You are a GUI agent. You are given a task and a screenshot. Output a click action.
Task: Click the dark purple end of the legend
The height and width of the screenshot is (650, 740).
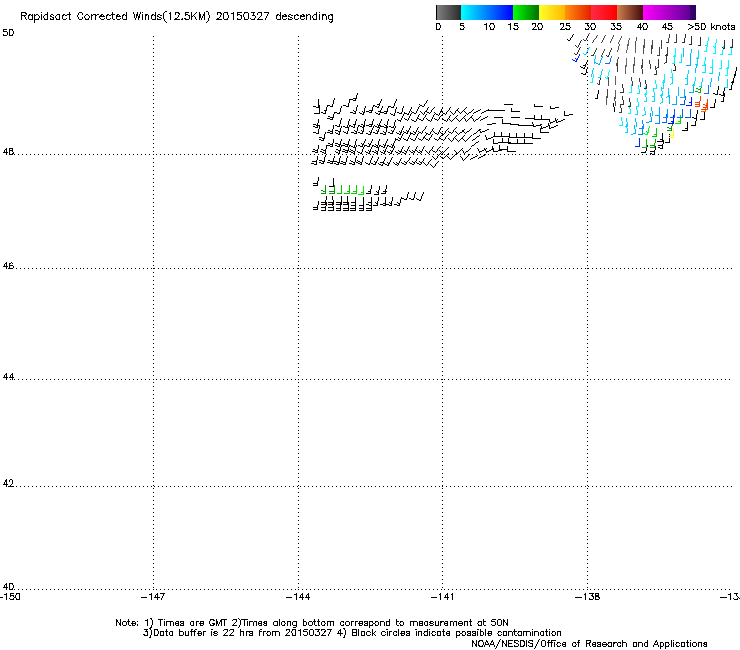692,12
